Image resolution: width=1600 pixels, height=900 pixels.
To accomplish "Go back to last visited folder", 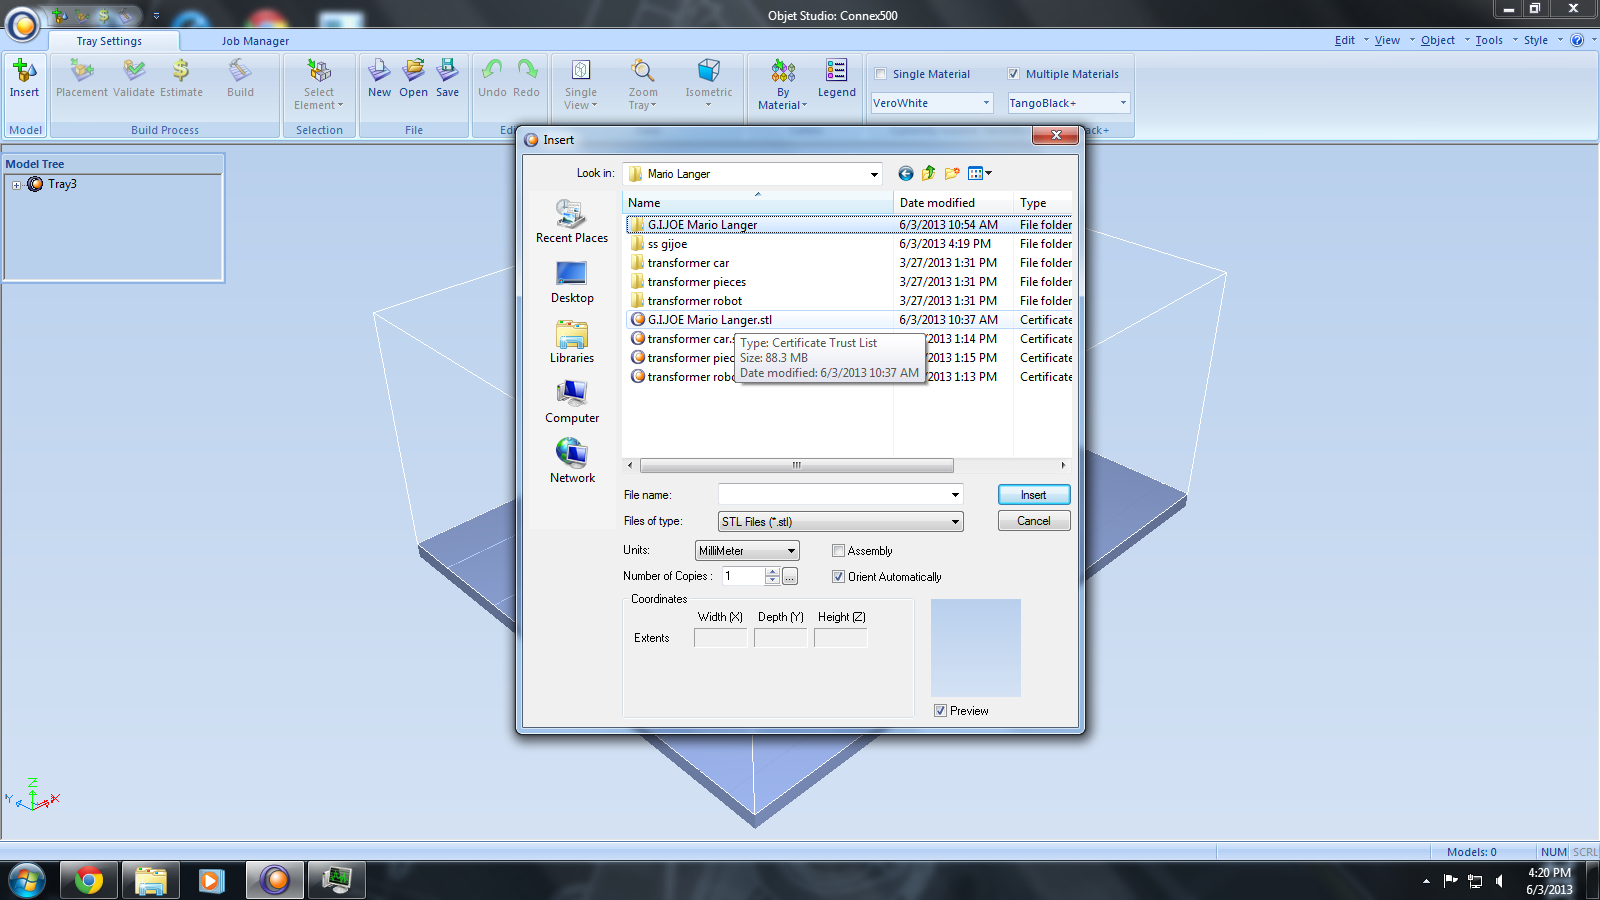I will pyautogui.click(x=906, y=173).
